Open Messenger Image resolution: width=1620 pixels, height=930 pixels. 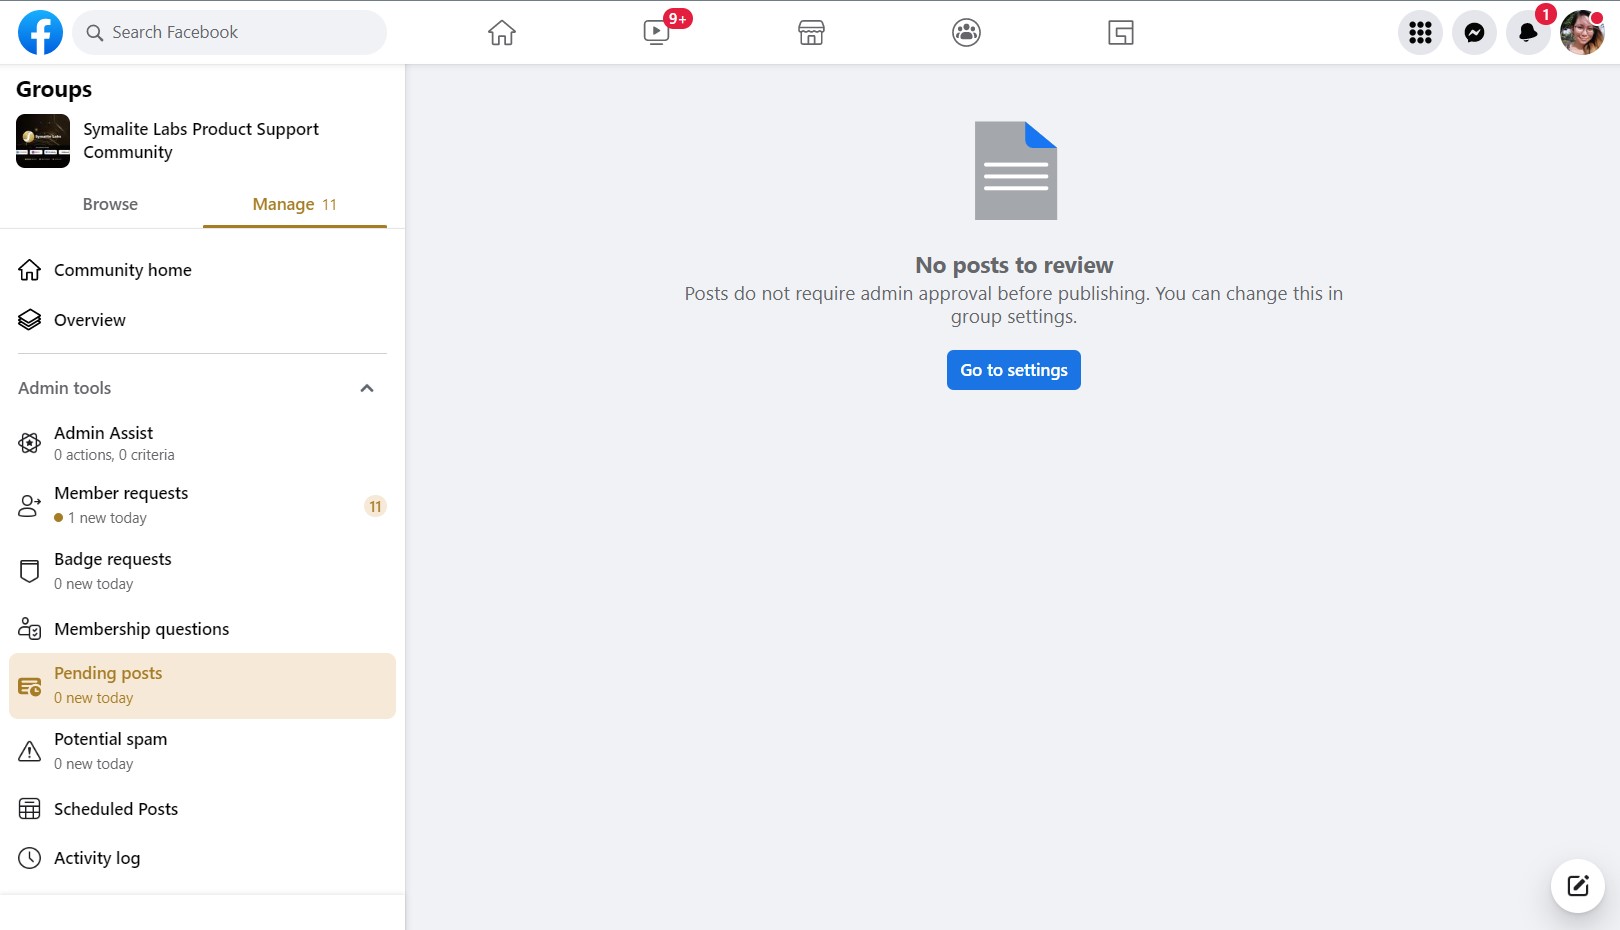coord(1474,32)
